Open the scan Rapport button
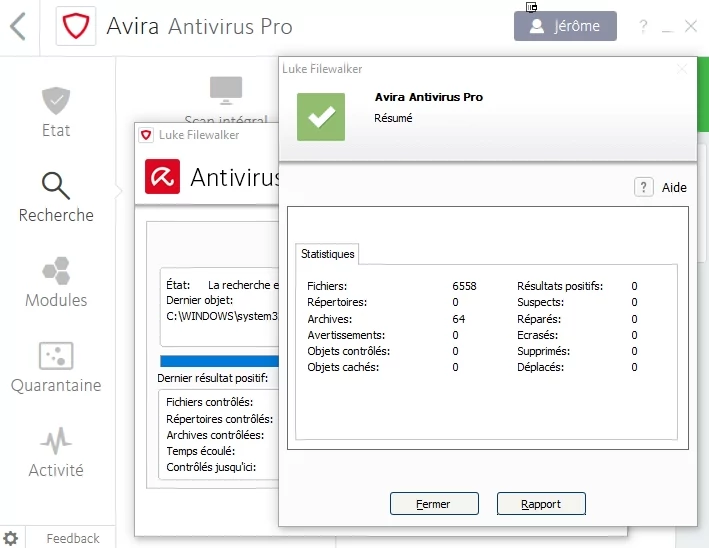This screenshot has height=548, width=709. point(541,503)
